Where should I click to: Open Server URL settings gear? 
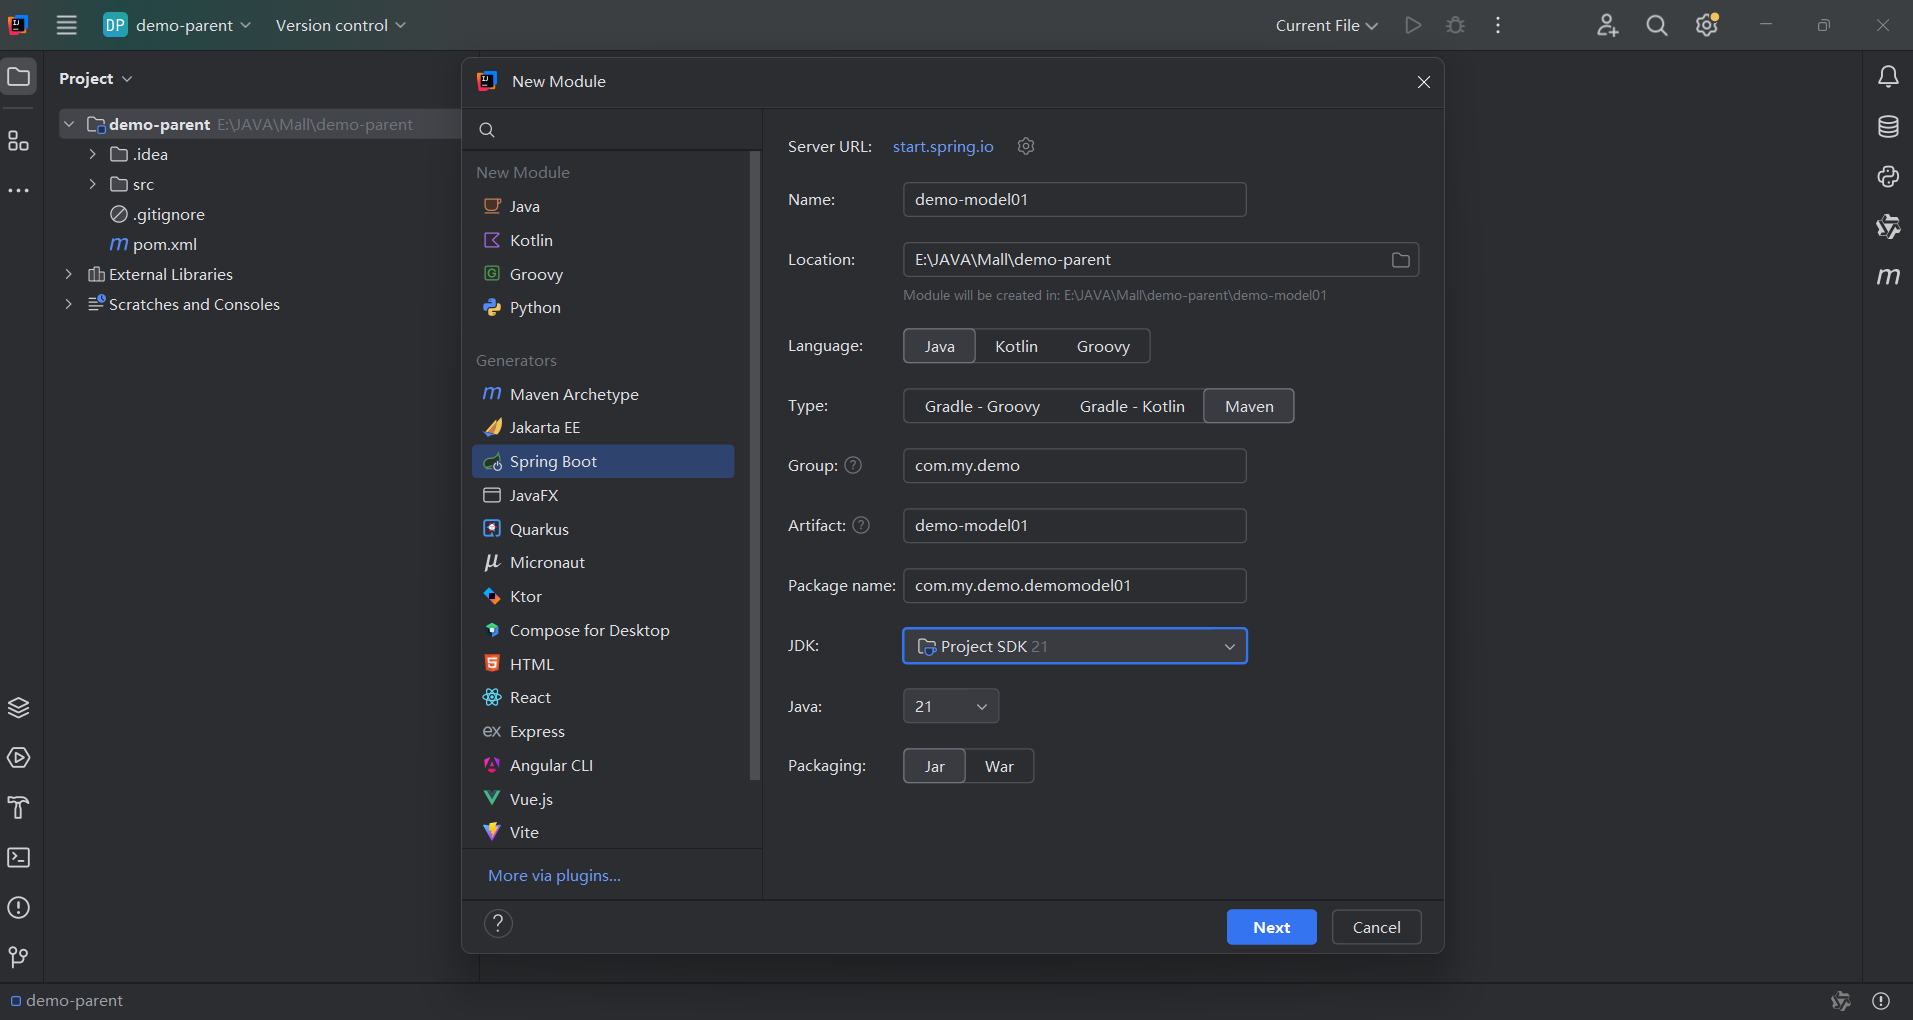point(1026,146)
